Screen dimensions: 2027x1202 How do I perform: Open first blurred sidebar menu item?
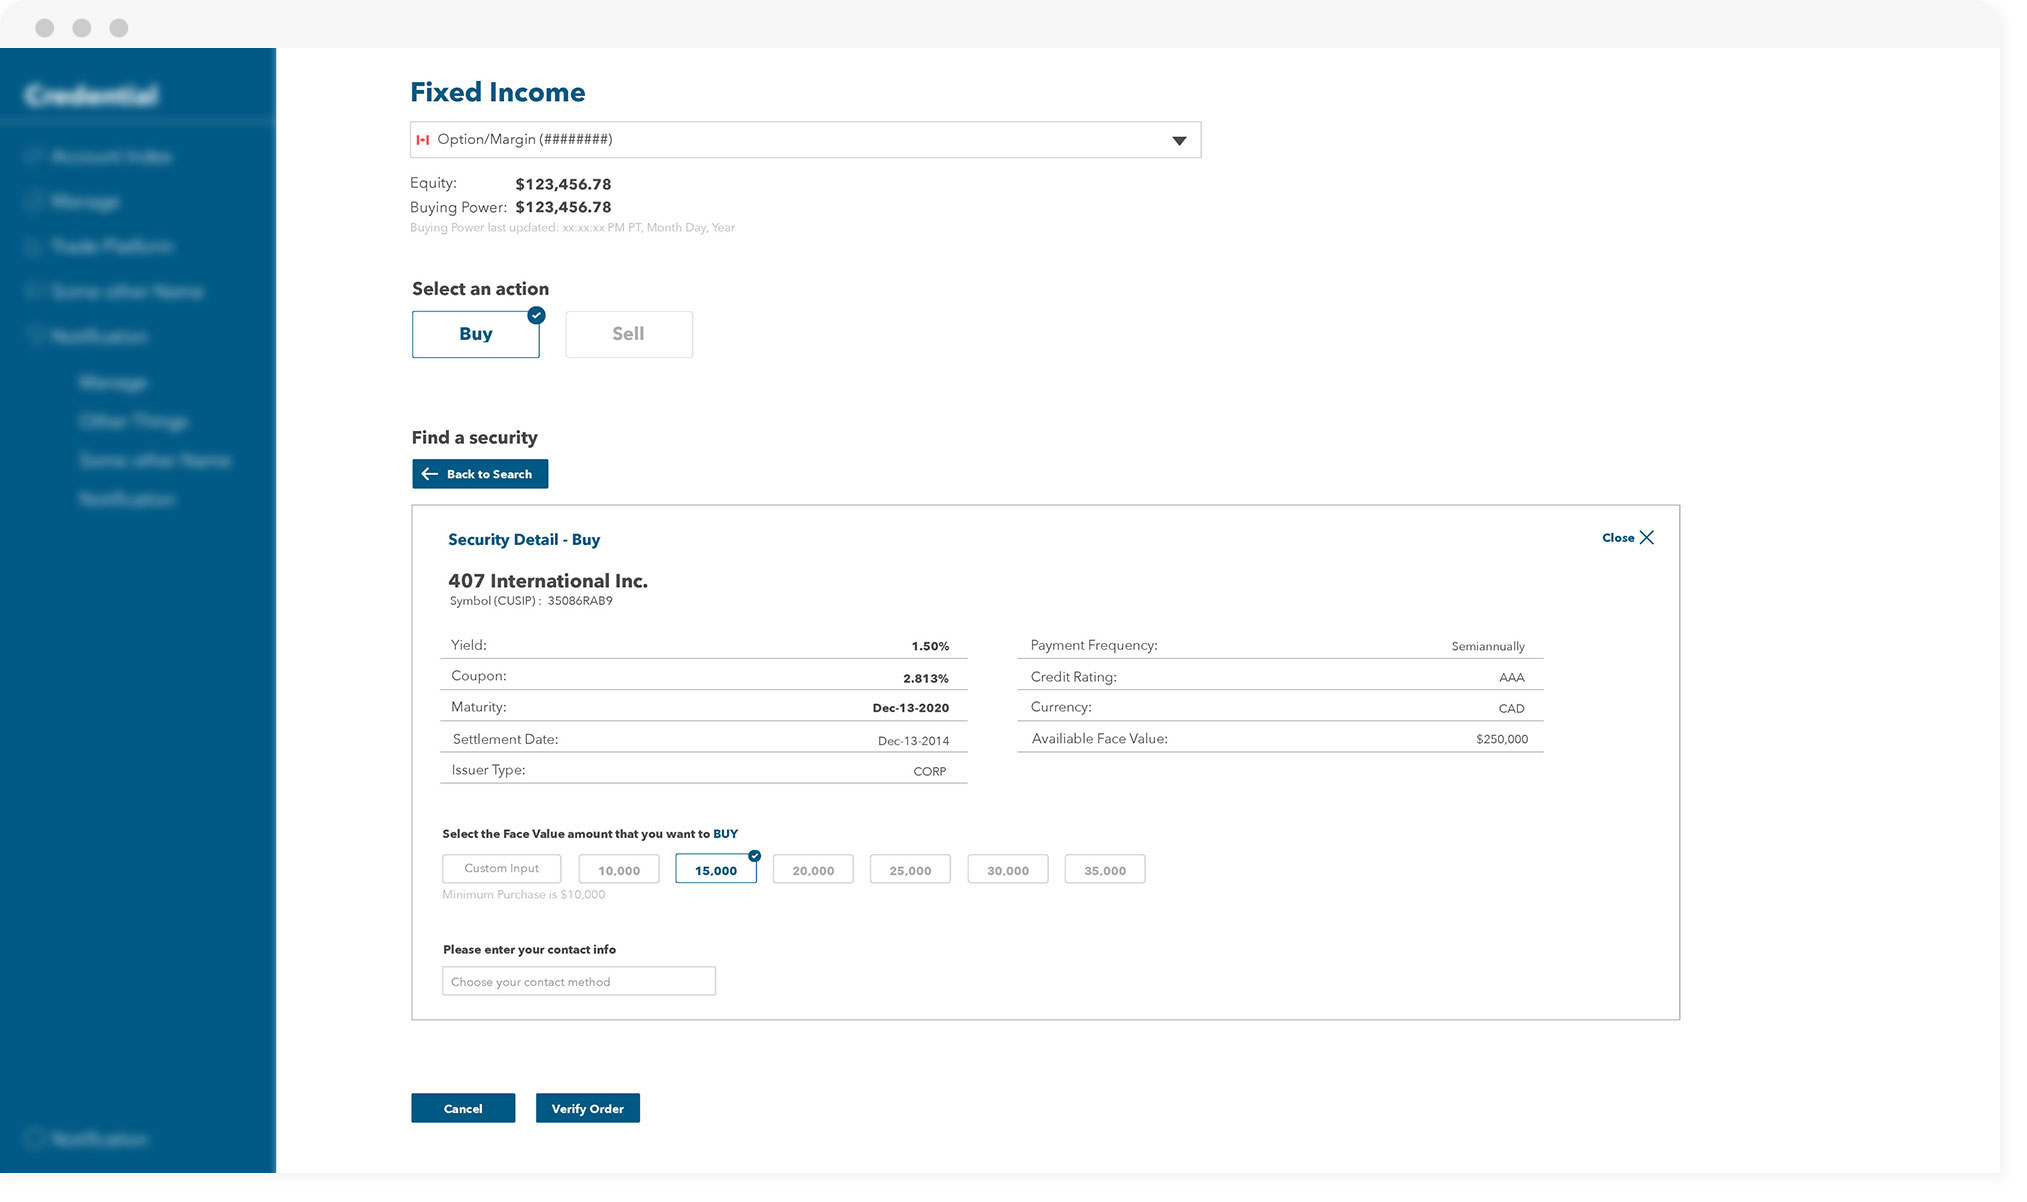tap(110, 157)
